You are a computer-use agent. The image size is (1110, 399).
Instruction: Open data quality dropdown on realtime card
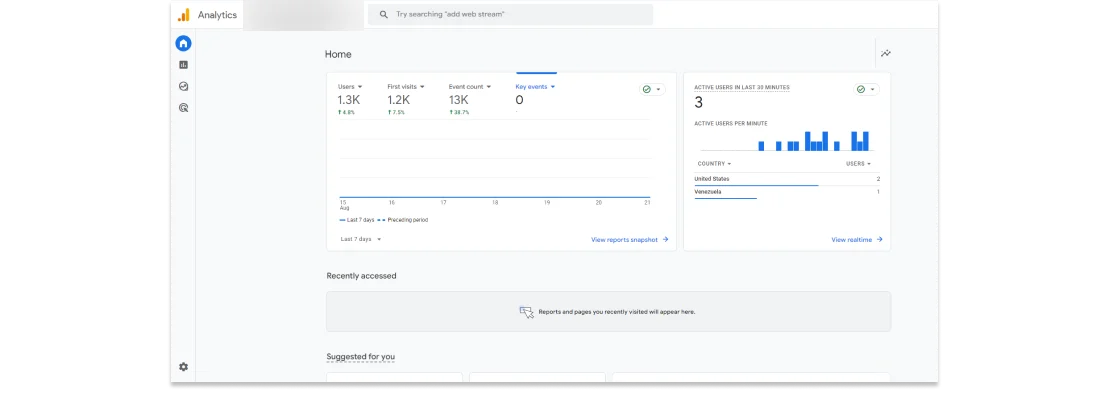point(866,89)
